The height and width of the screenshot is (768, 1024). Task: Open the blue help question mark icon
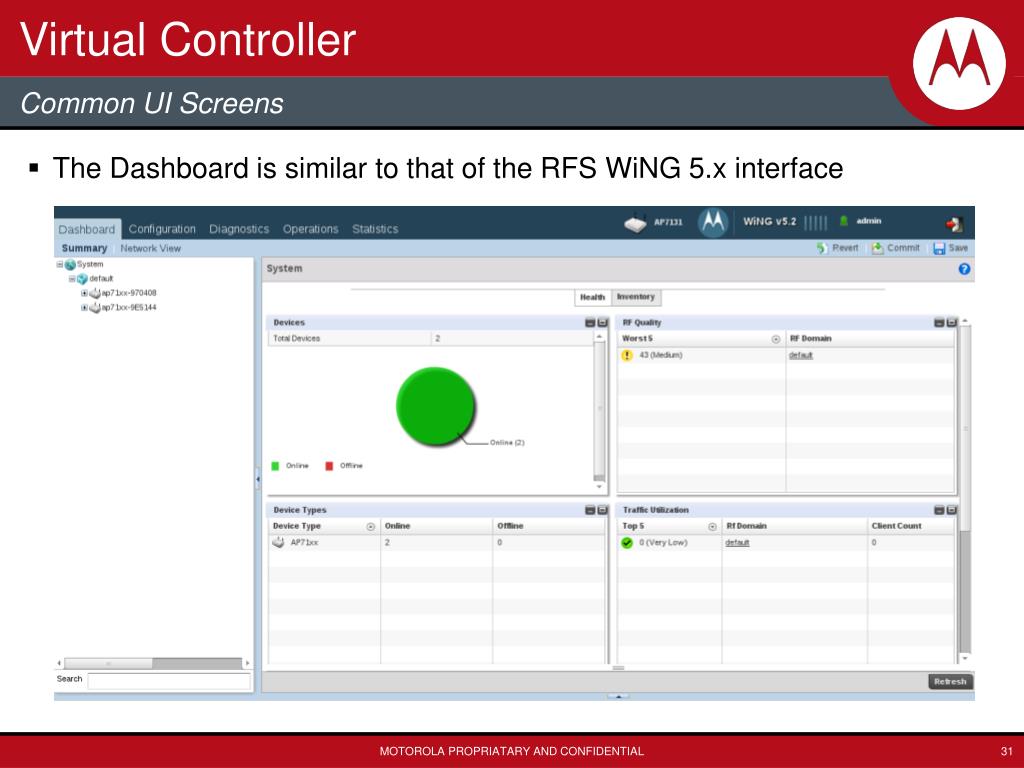[x=964, y=269]
